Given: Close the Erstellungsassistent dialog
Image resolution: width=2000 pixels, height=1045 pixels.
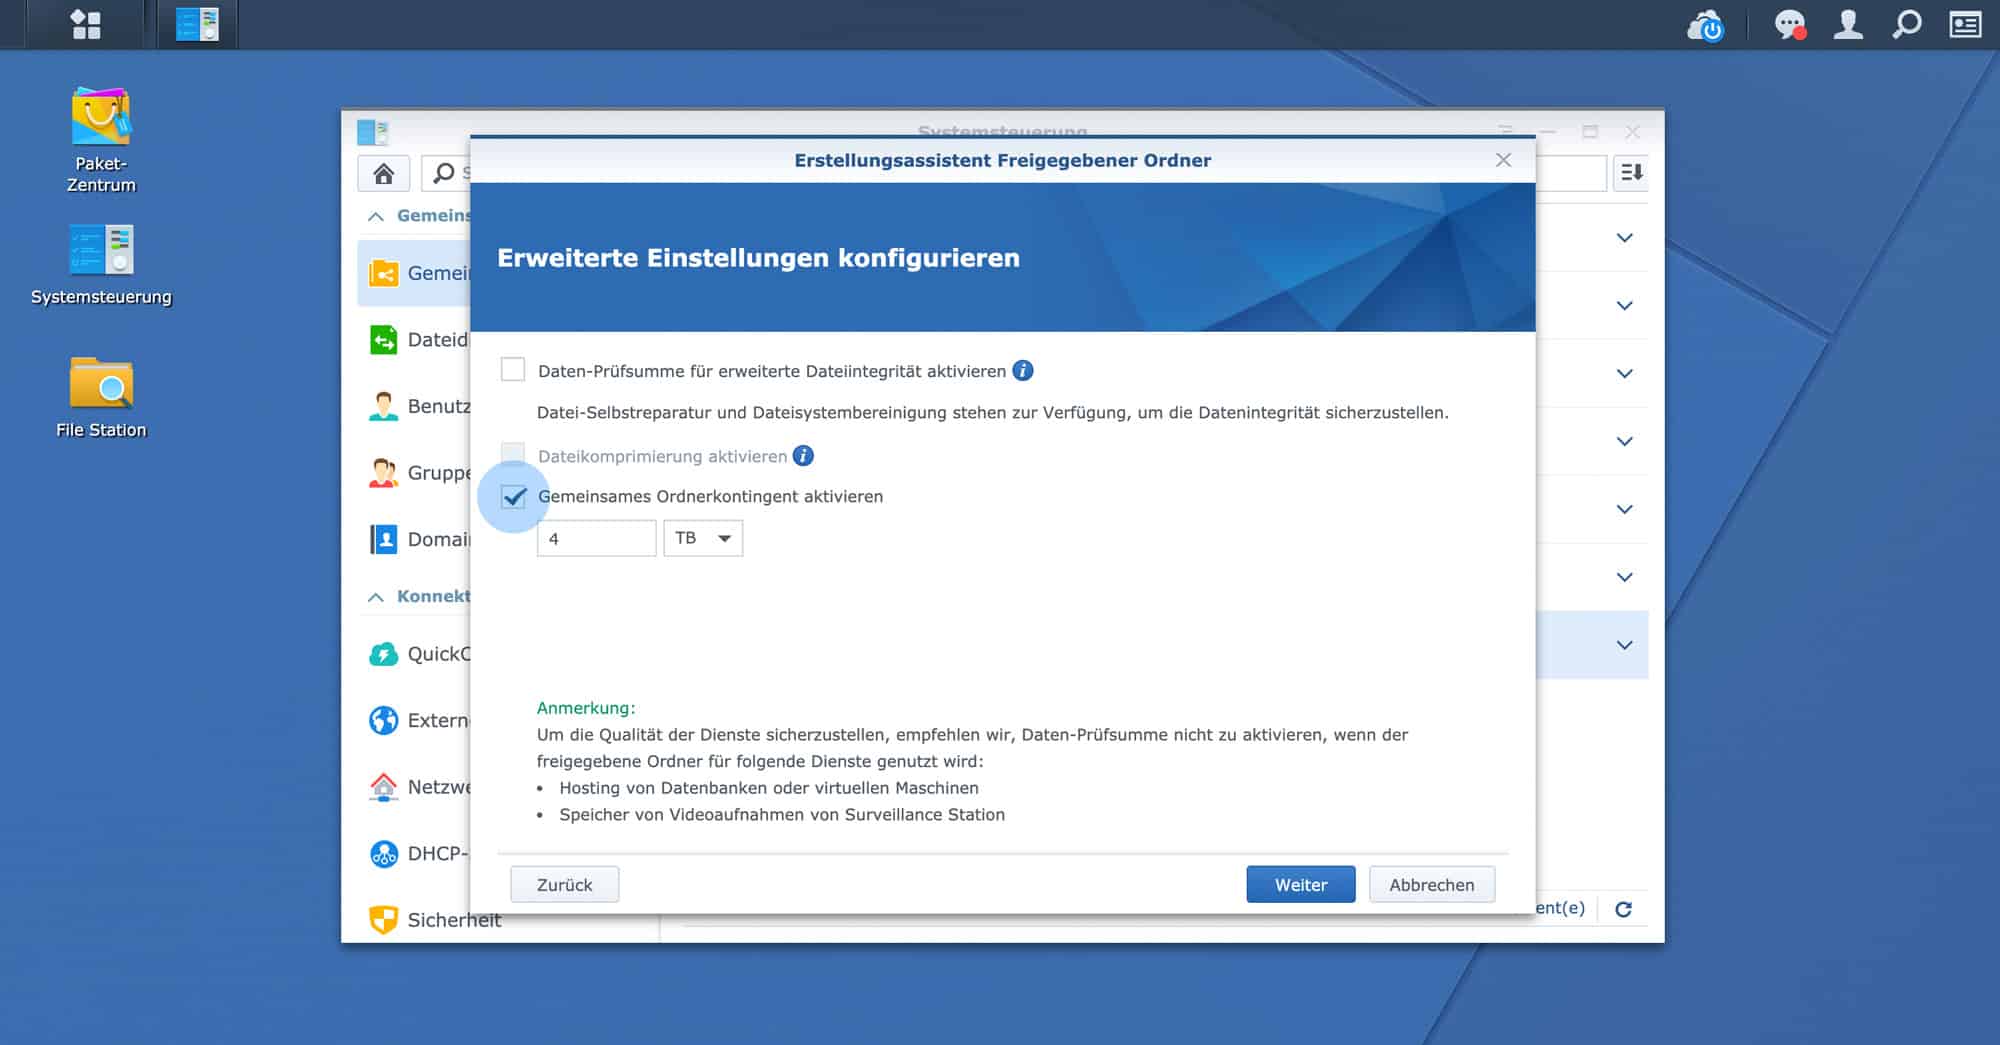Looking at the screenshot, I should pyautogui.click(x=1503, y=160).
